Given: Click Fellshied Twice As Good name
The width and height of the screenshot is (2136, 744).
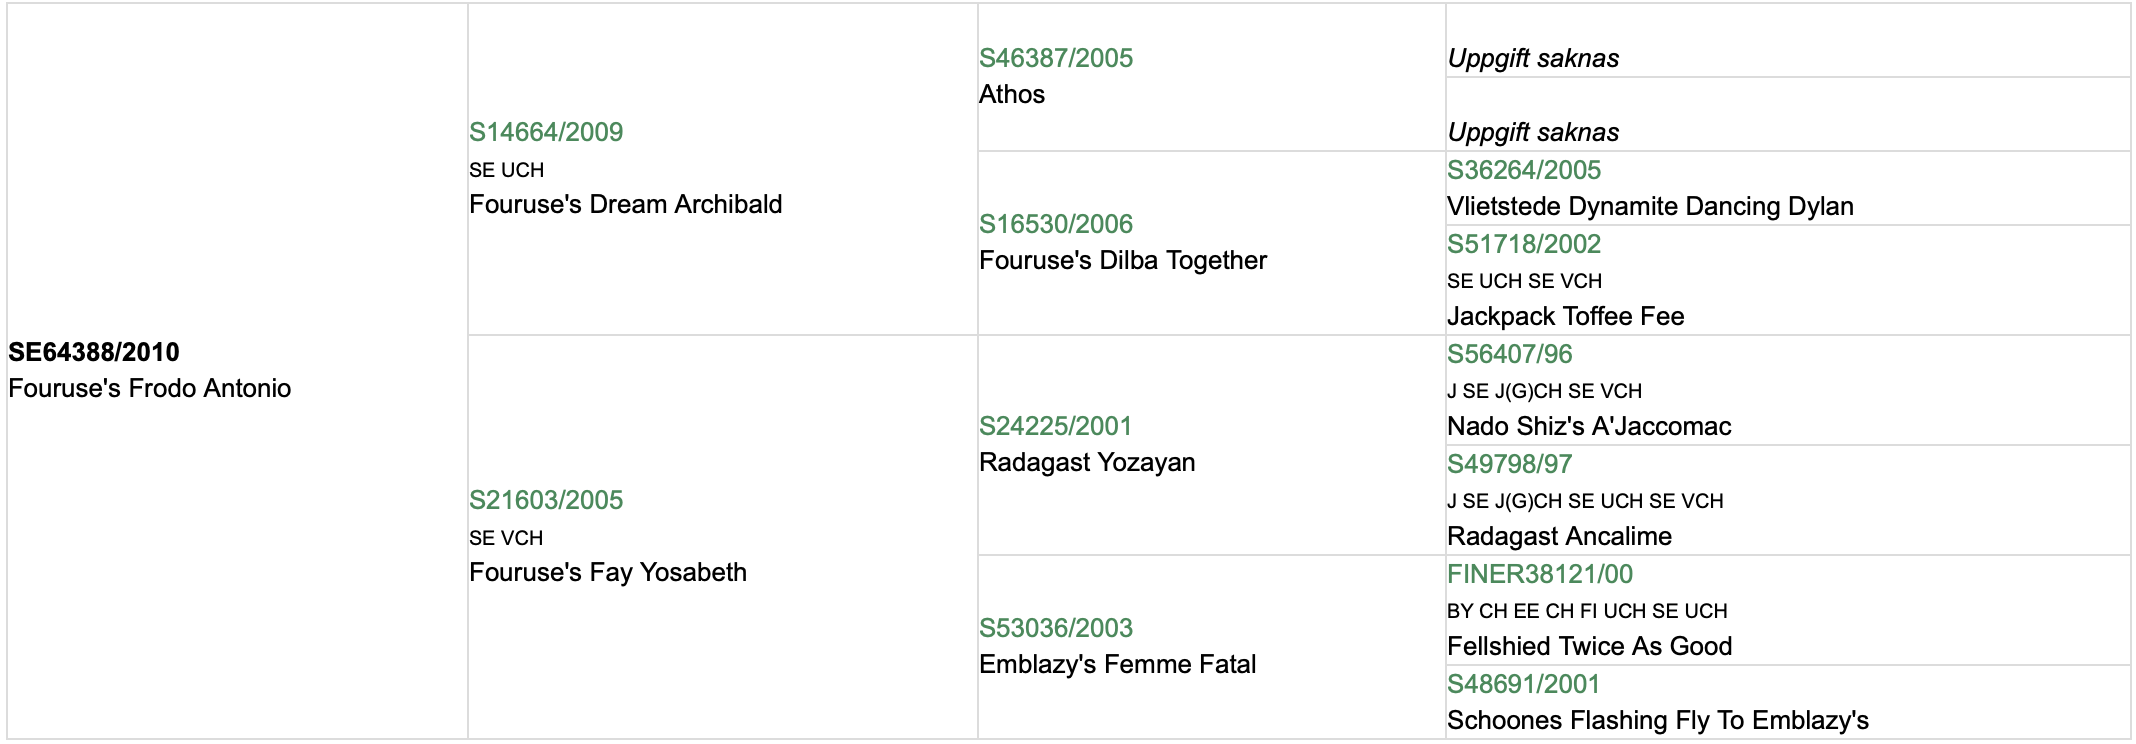Looking at the screenshot, I should 1590,646.
